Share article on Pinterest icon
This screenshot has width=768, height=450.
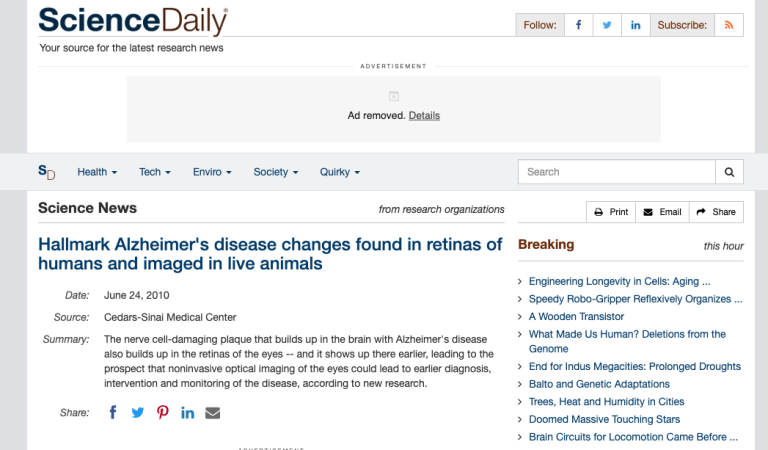[x=163, y=412]
